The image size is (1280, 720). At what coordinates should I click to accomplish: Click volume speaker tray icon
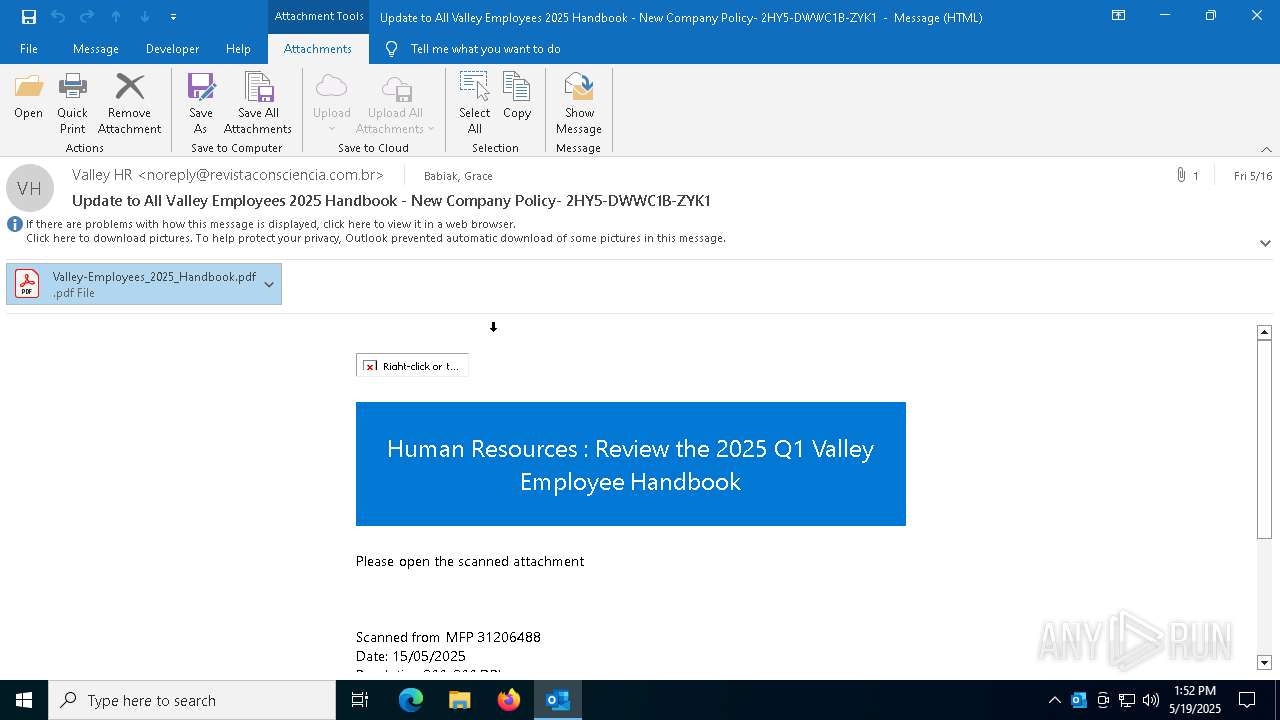point(1151,700)
